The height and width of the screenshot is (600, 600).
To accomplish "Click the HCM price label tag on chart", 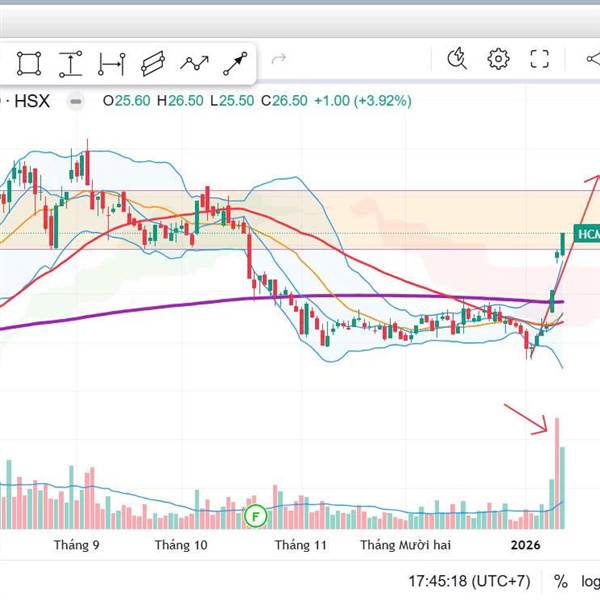I will [587, 234].
